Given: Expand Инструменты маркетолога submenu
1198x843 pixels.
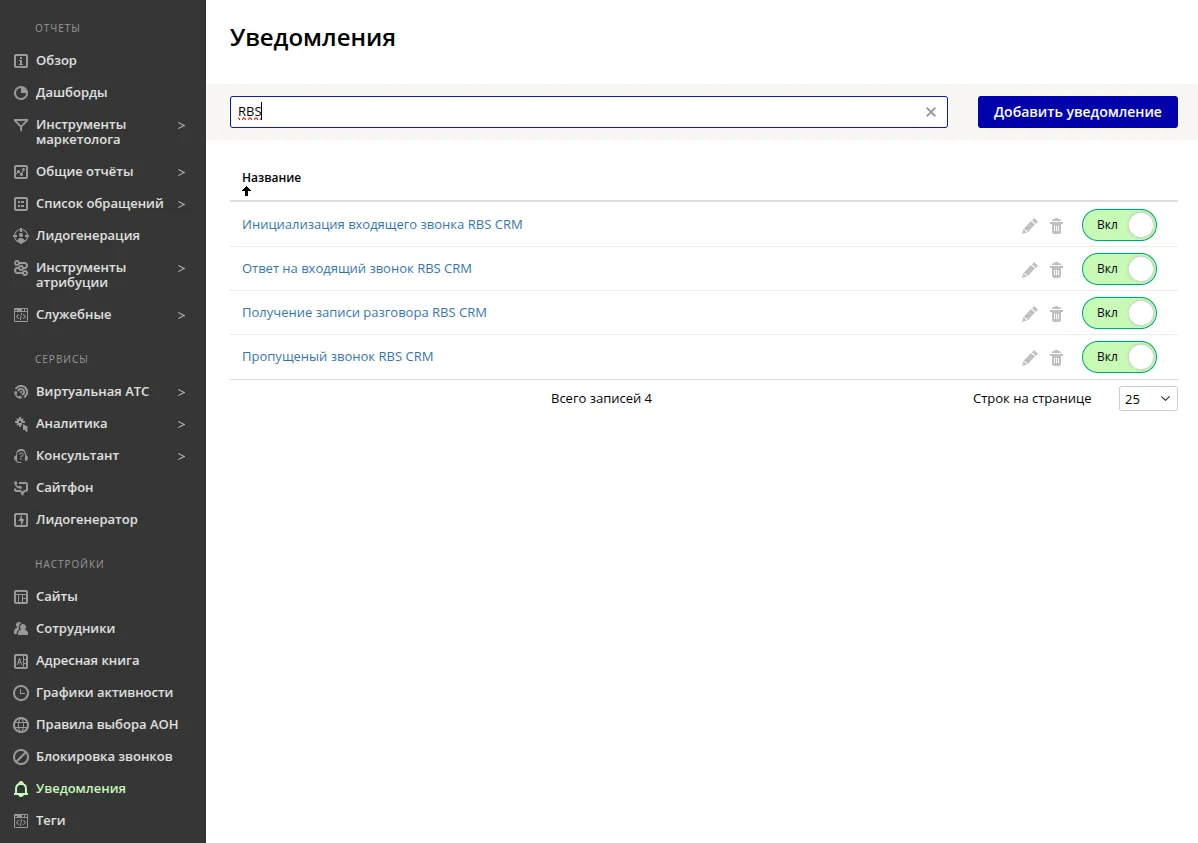Looking at the screenshot, I should tap(181, 126).
